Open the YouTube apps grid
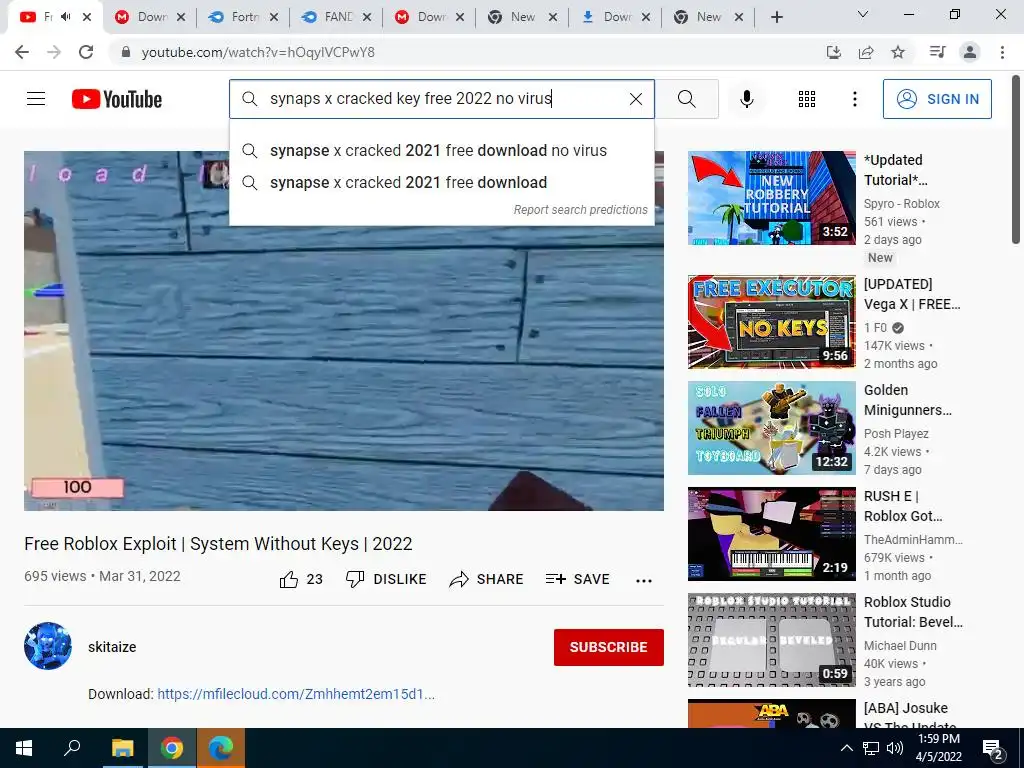 (x=807, y=99)
